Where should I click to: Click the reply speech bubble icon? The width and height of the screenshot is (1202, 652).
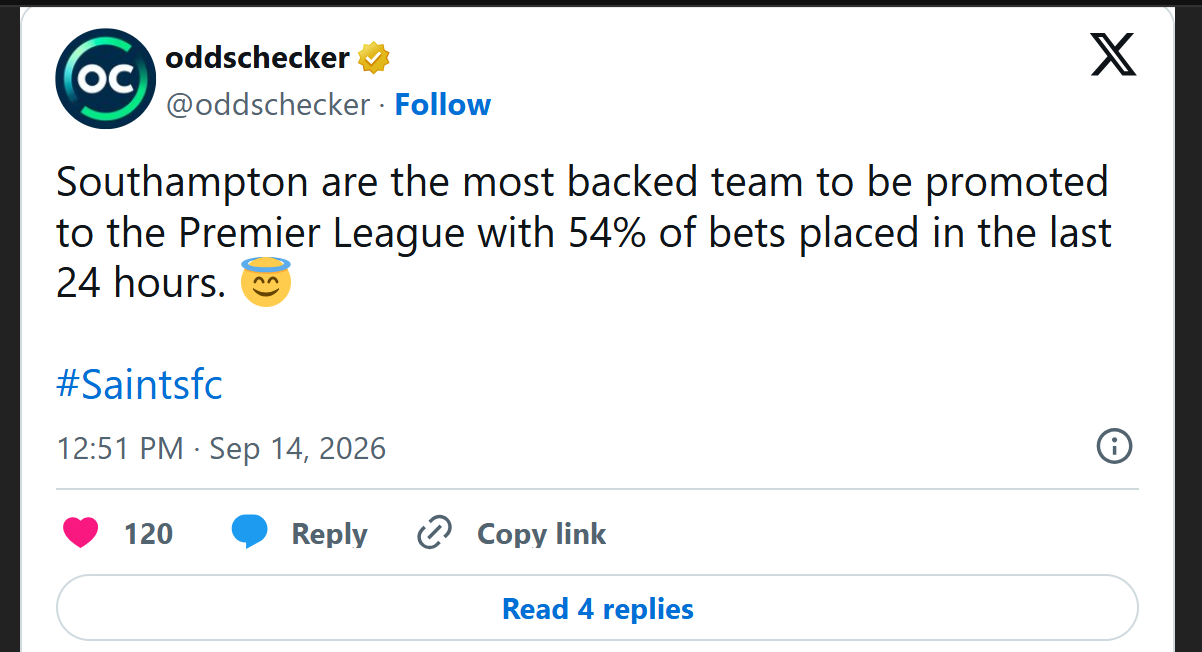pyautogui.click(x=249, y=532)
